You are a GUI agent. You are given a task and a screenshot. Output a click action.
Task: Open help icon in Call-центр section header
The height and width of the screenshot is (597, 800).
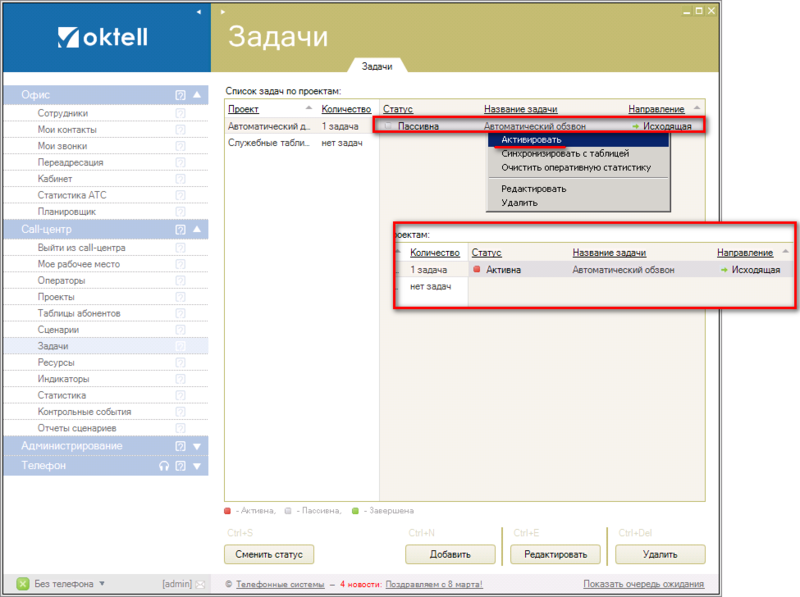181,230
